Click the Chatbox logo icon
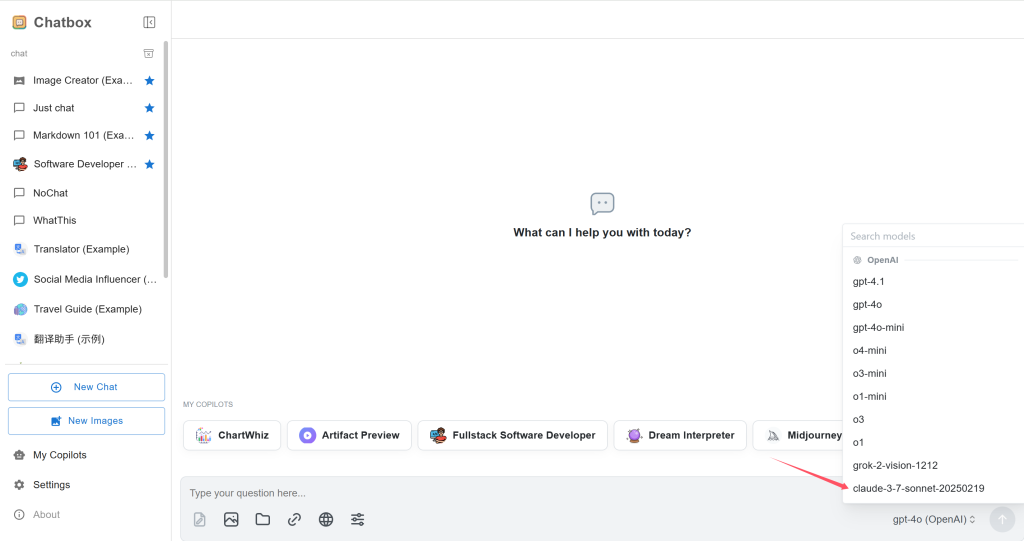The width and height of the screenshot is (1024, 541). [20, 22]
